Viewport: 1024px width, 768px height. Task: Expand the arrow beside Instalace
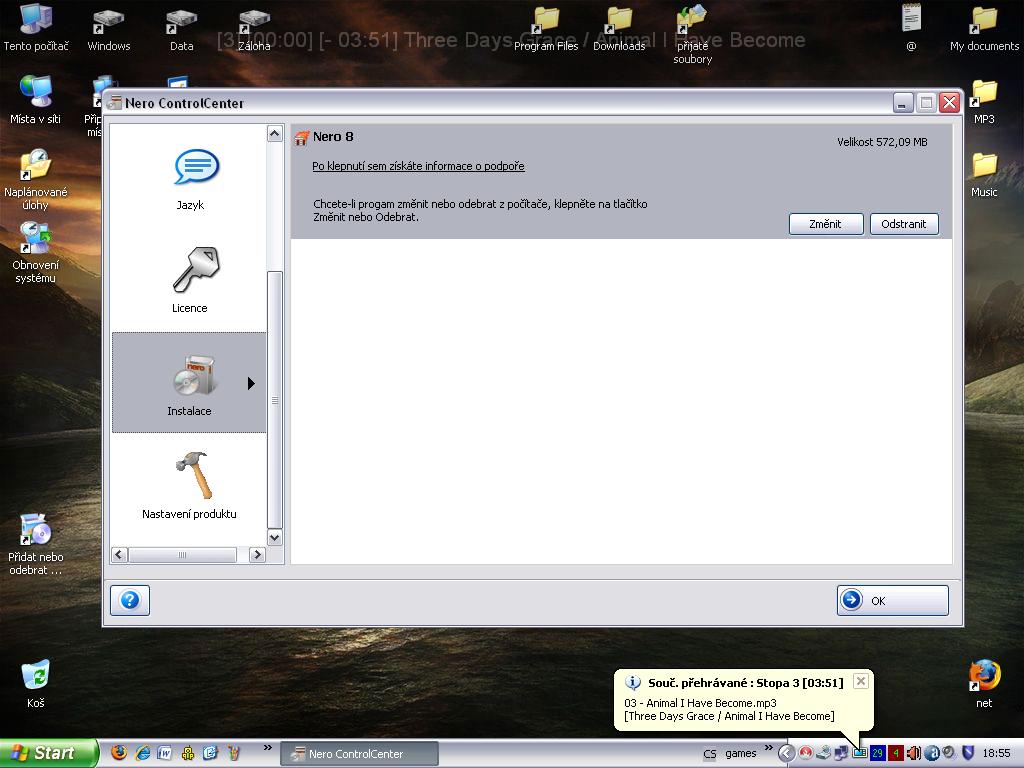251,383
